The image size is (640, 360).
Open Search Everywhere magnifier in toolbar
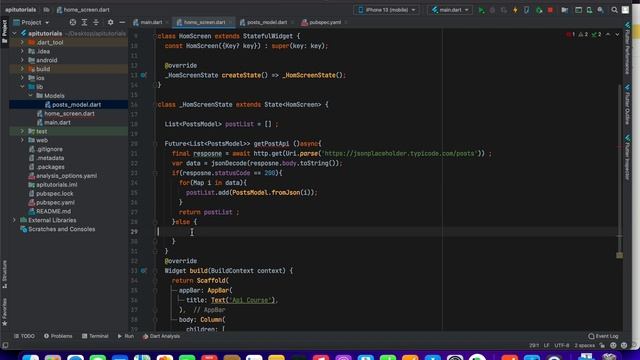click(x=614, y=10)
